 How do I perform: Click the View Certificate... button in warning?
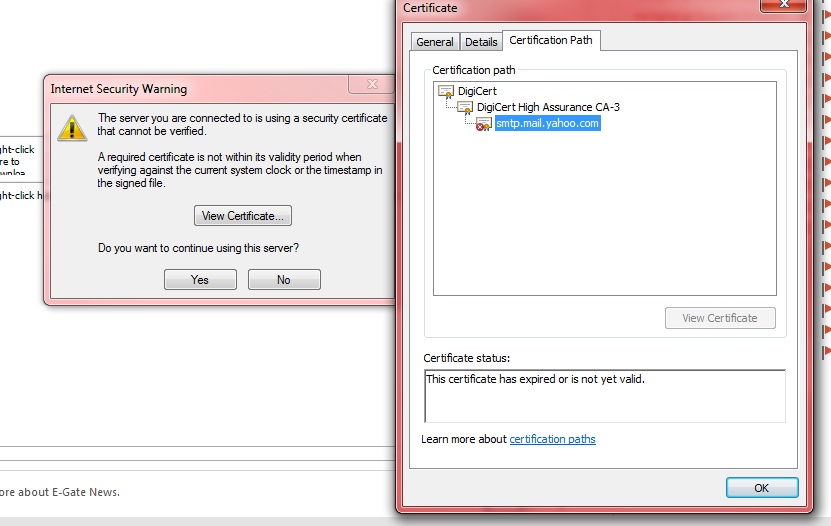pyautogui.click(x=243, y=216)
